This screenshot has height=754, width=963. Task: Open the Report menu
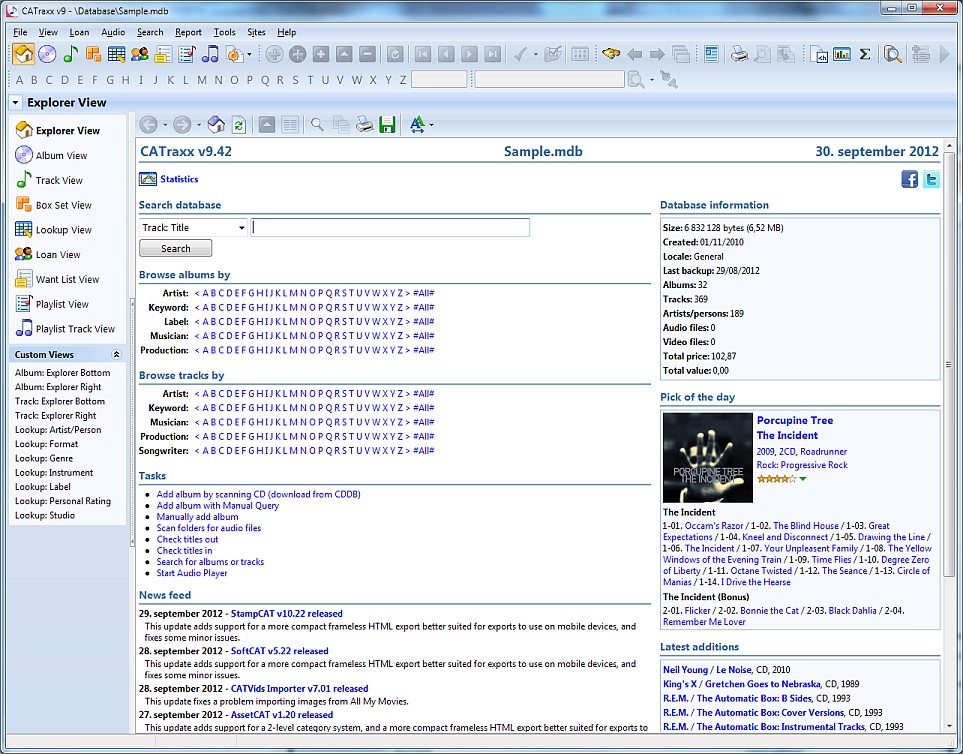click(x=188, y=32)
